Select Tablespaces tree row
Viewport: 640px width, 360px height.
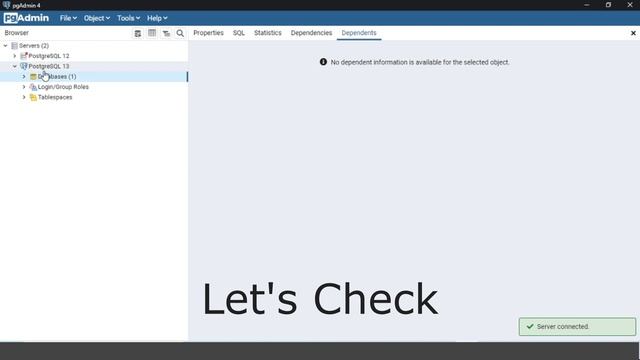click(94, 97)
